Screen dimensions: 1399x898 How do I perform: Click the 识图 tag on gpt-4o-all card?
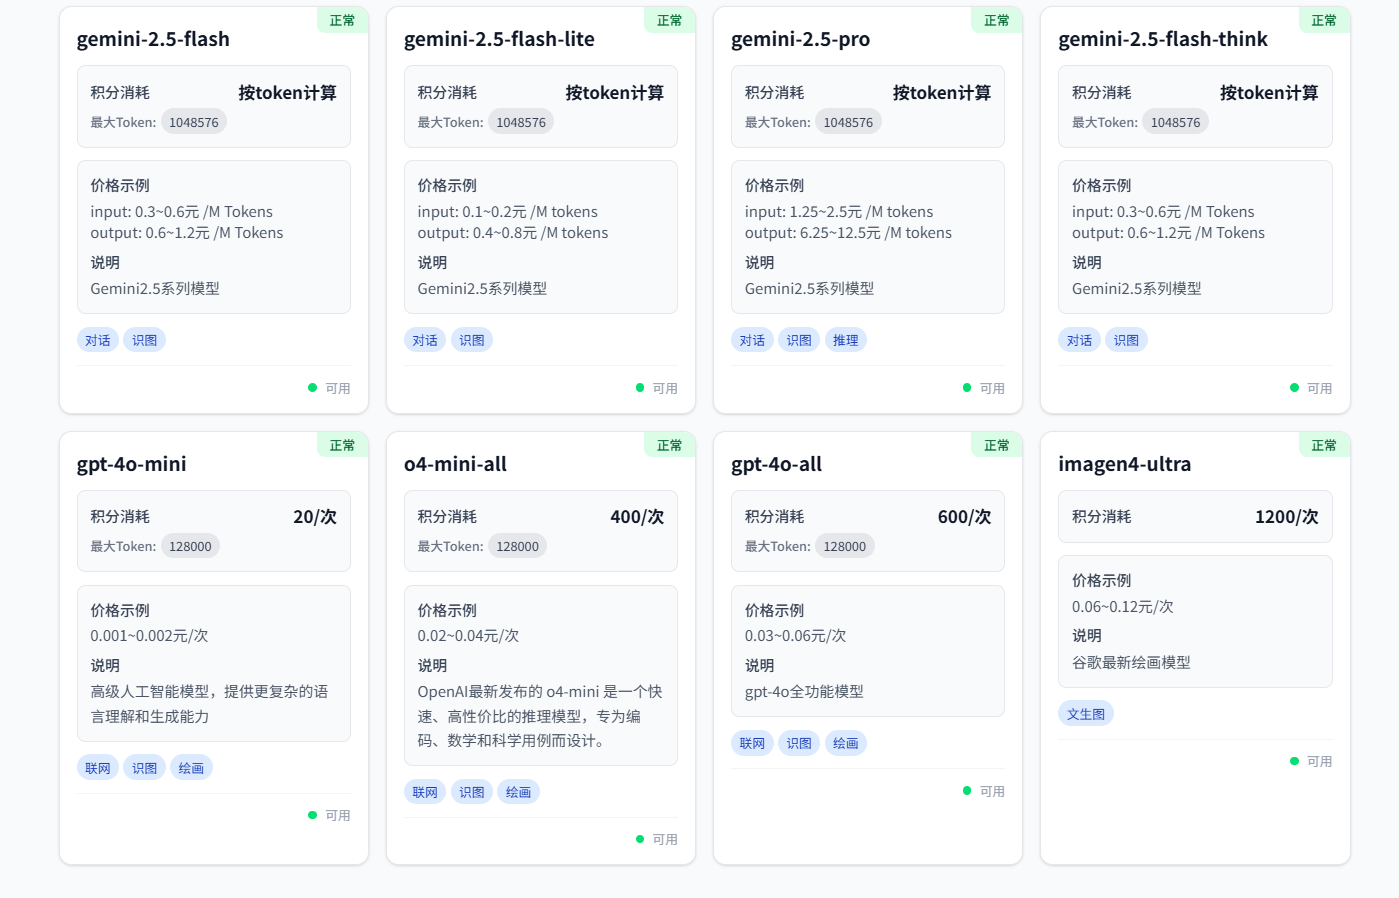(x=799, y=743)
